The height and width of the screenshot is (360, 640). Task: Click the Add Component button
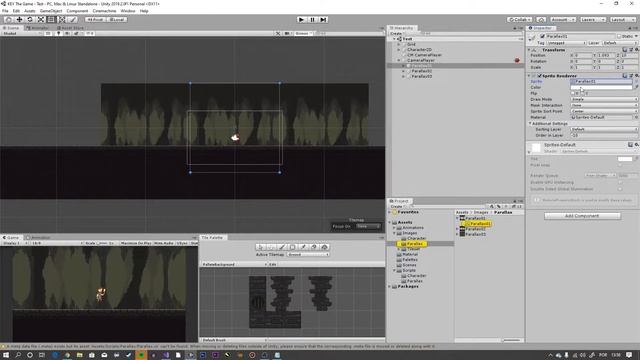[582, 216]
